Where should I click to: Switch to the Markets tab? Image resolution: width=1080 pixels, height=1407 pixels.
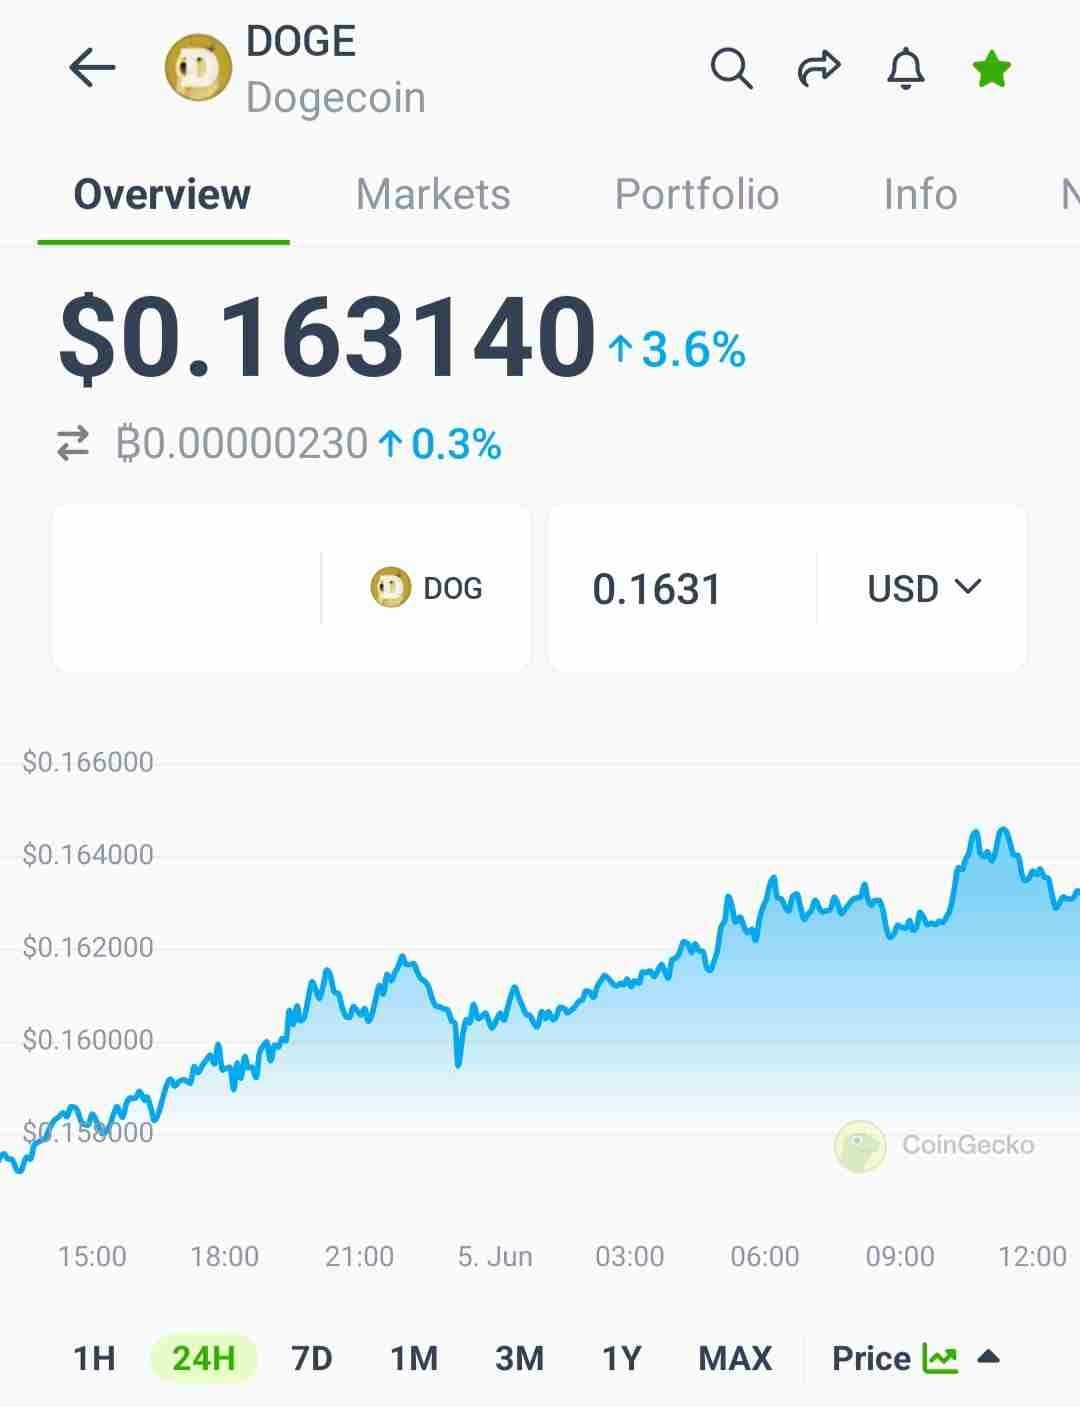[433, 194]
